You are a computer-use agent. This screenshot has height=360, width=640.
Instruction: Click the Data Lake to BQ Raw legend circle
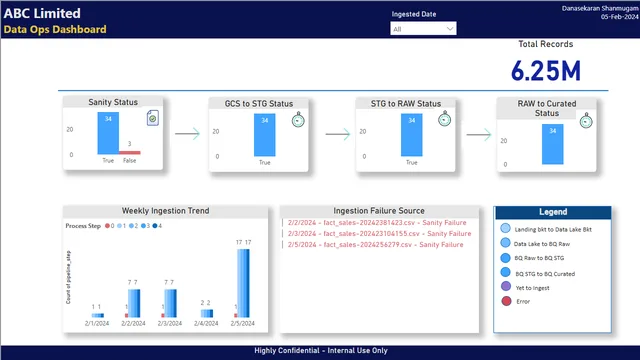505,242
